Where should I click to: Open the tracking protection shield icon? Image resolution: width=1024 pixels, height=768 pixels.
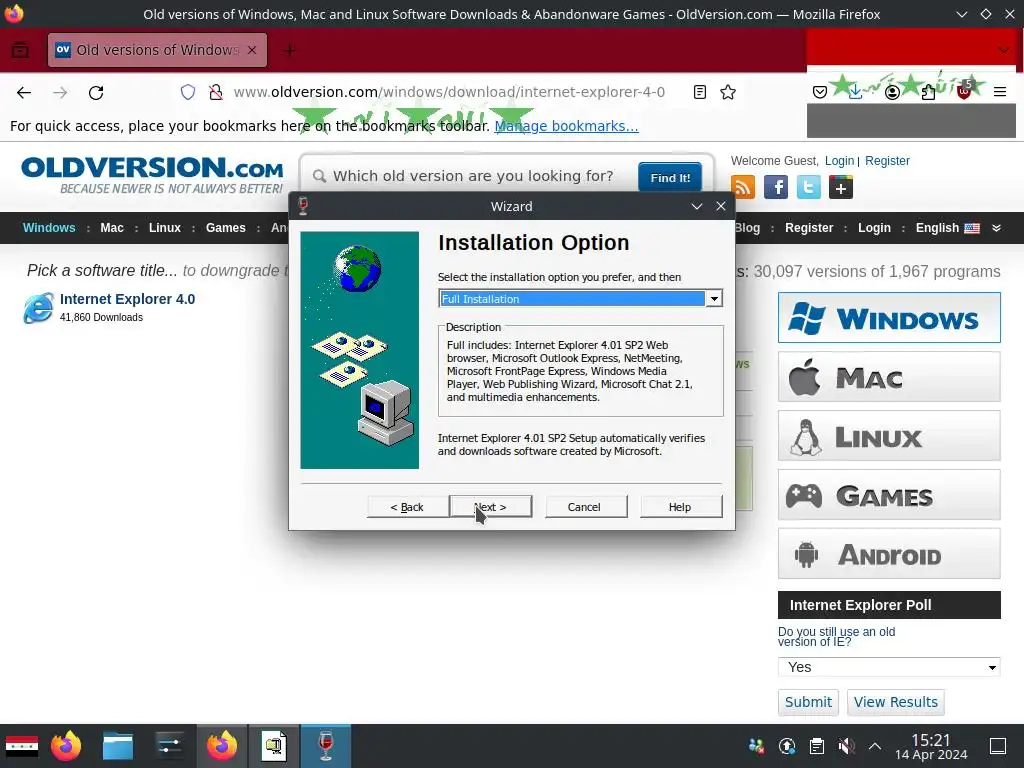pyautogui.click(x=188, y=92)
